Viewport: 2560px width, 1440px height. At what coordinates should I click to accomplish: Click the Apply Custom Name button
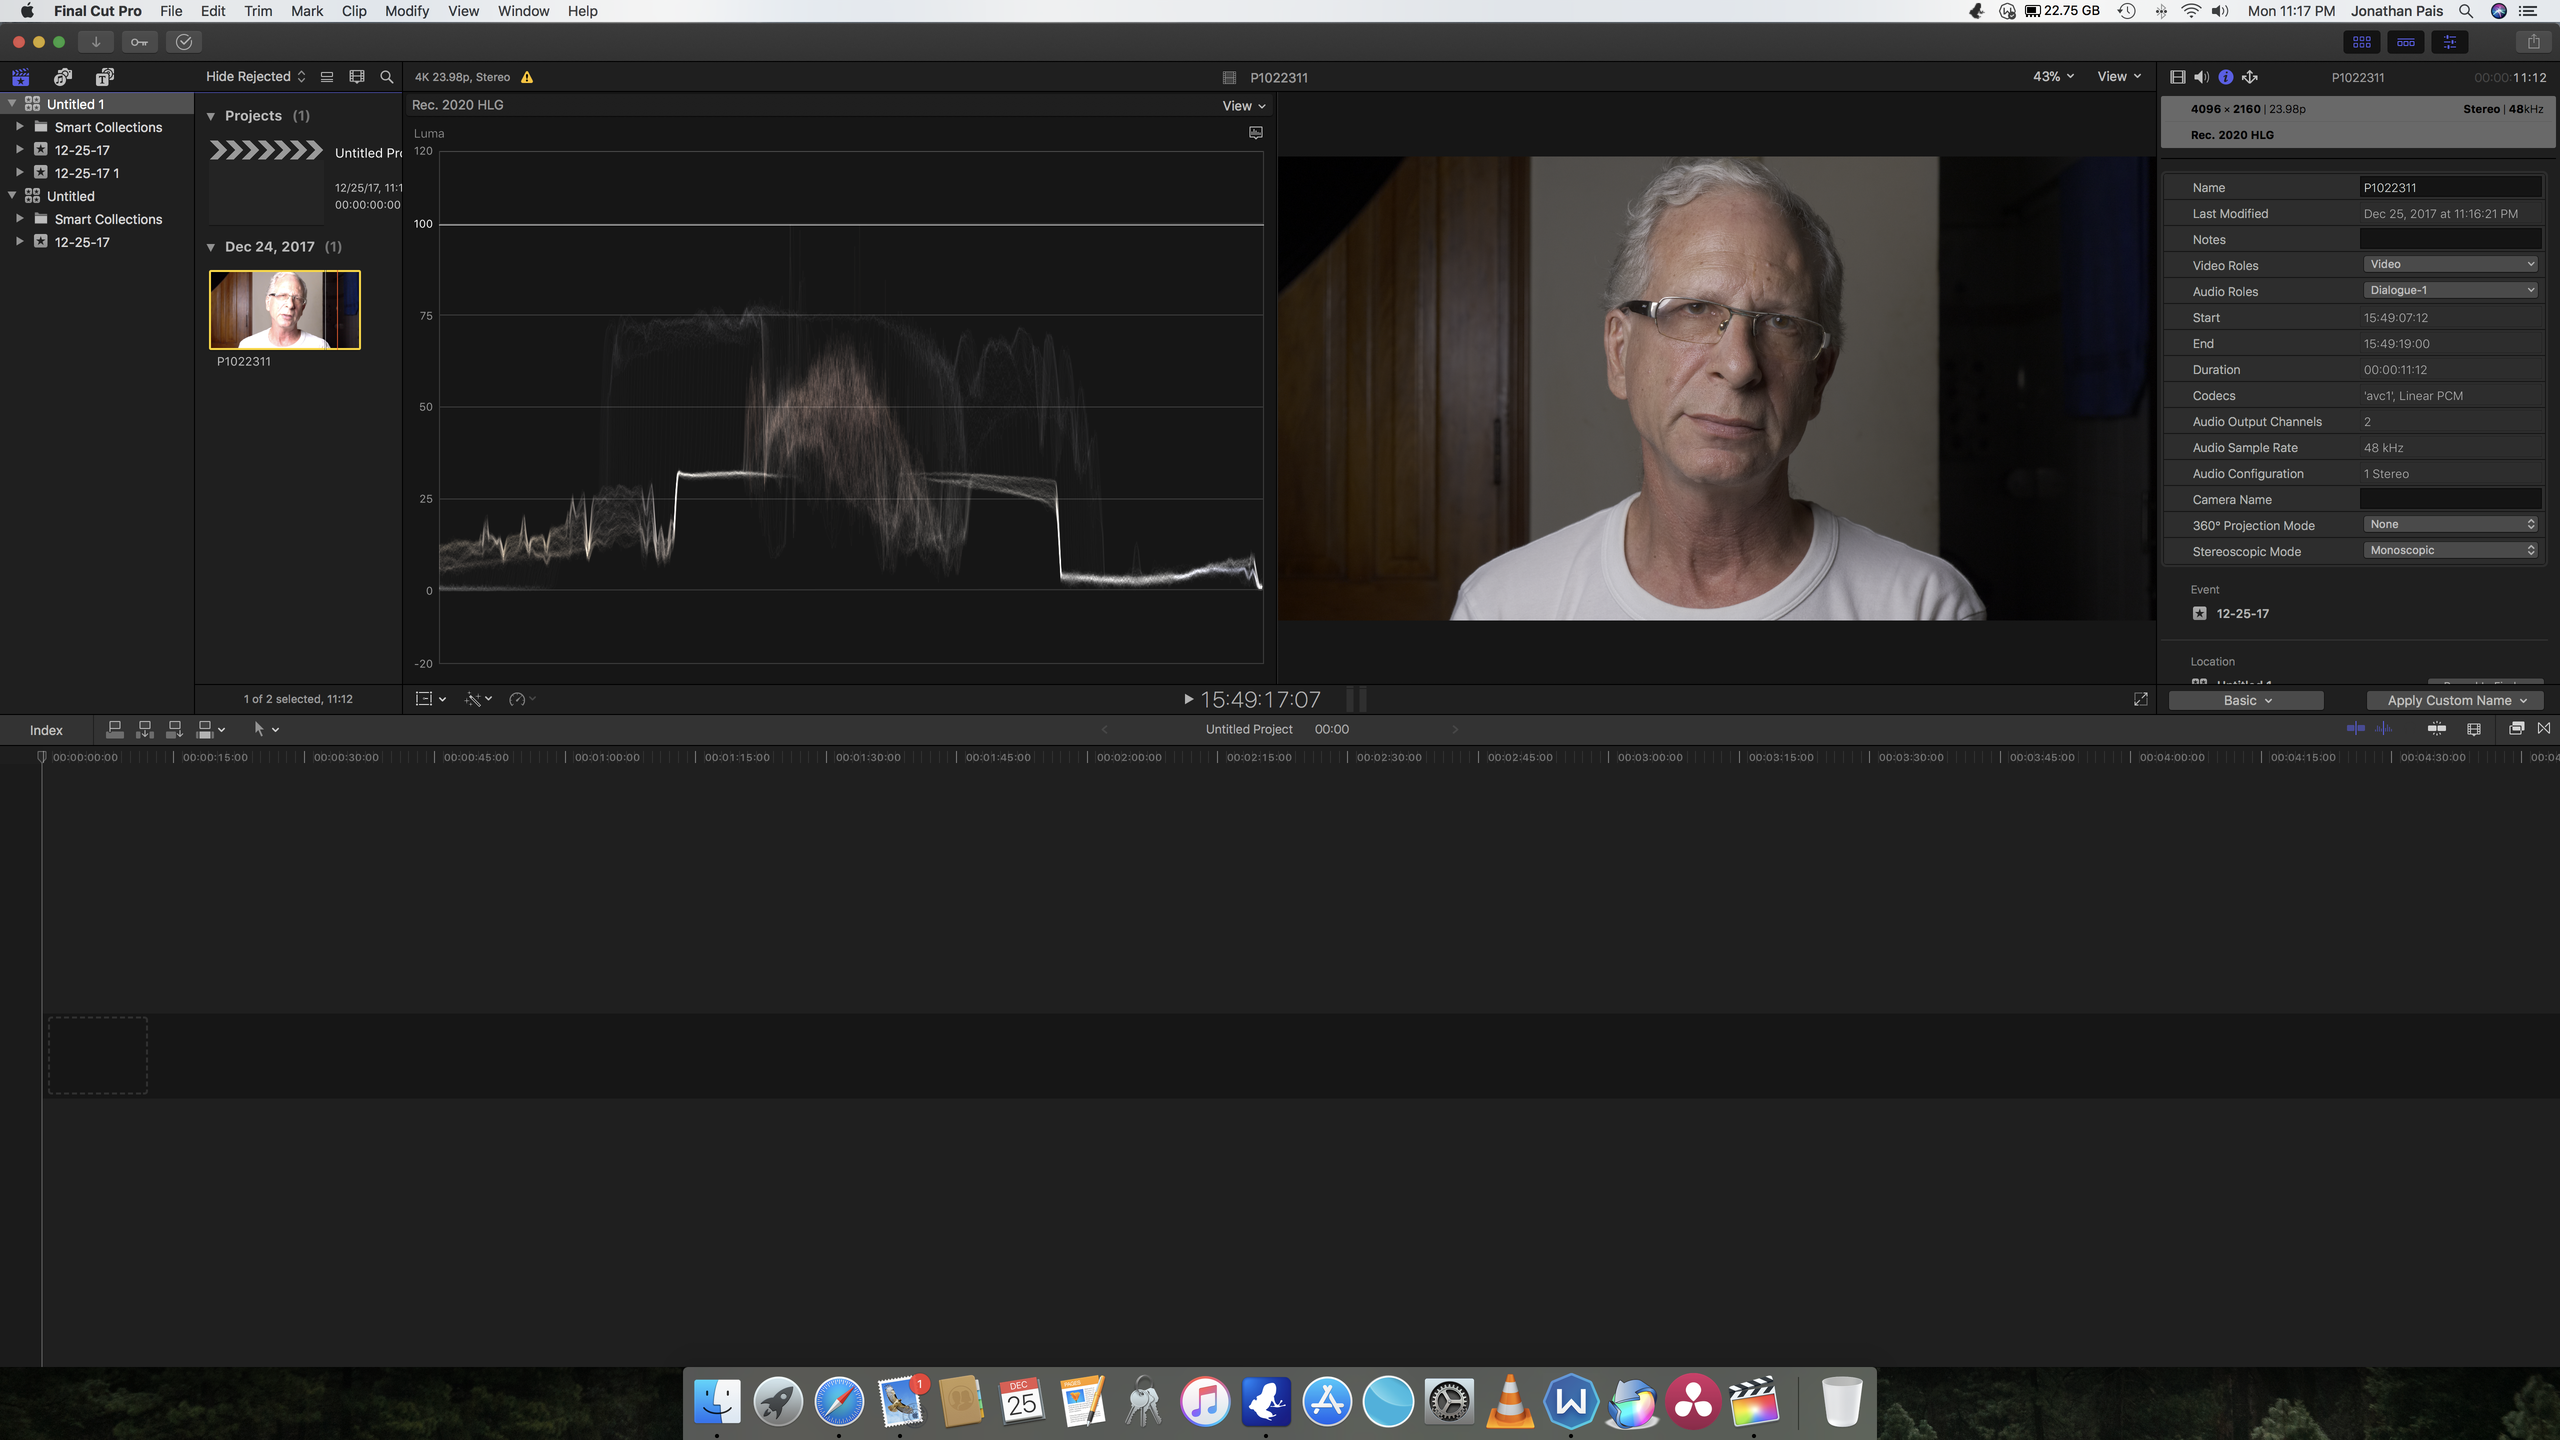tap(2455, 700)
